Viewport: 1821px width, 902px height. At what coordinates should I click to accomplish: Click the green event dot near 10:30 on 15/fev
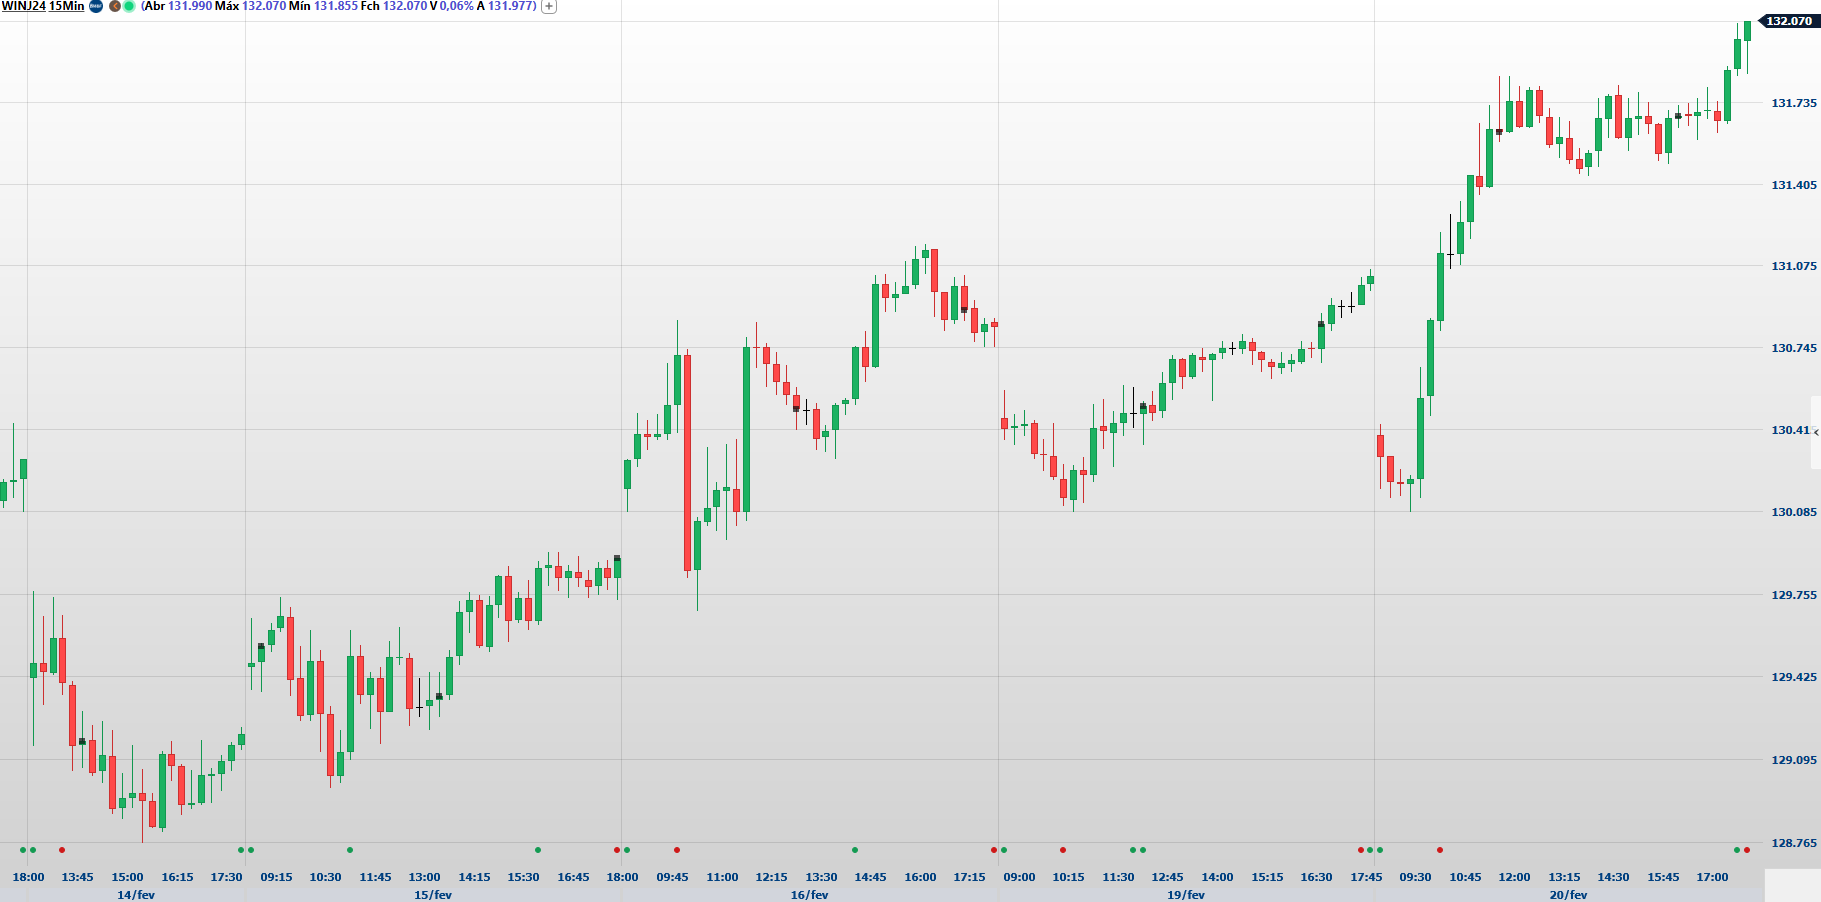point(350,850)
